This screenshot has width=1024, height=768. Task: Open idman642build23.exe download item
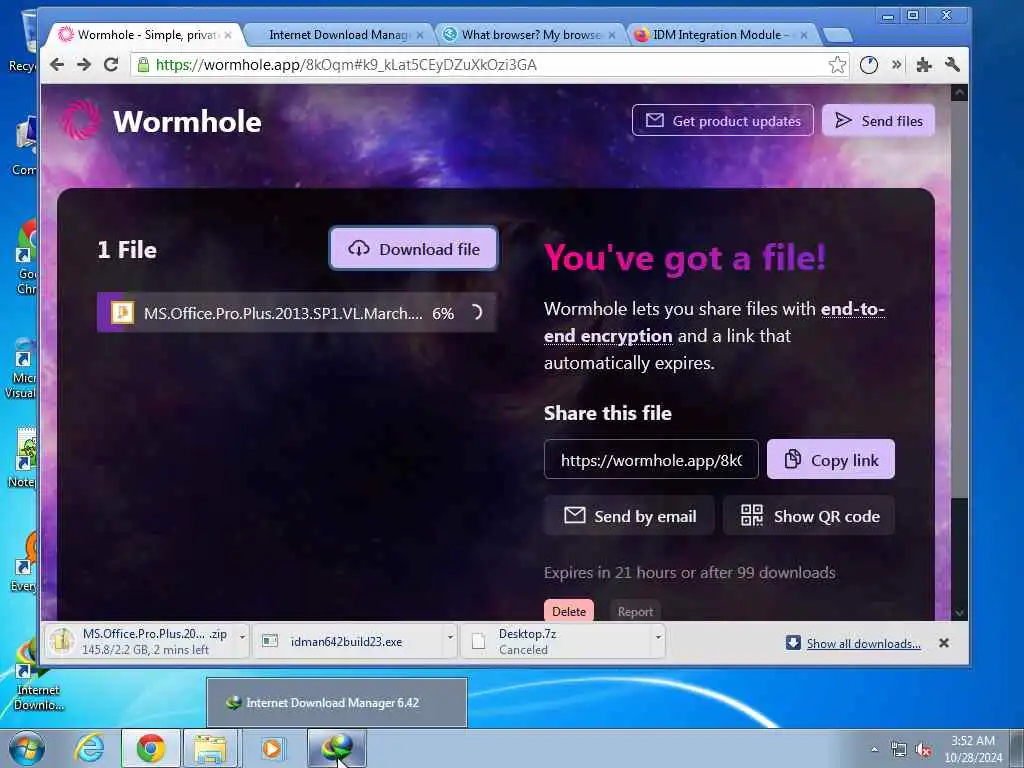(347, 641)
